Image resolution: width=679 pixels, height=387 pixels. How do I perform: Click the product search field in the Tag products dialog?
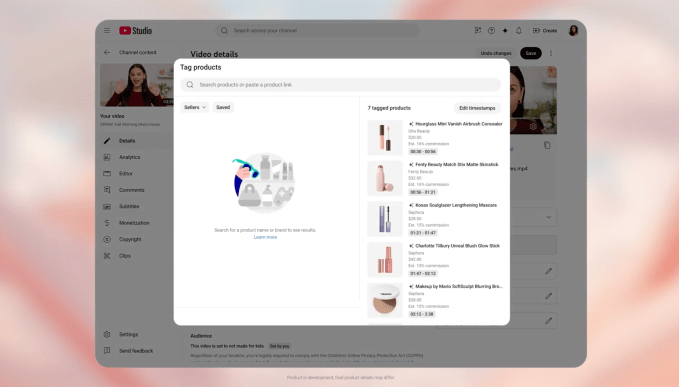(341, 85)
